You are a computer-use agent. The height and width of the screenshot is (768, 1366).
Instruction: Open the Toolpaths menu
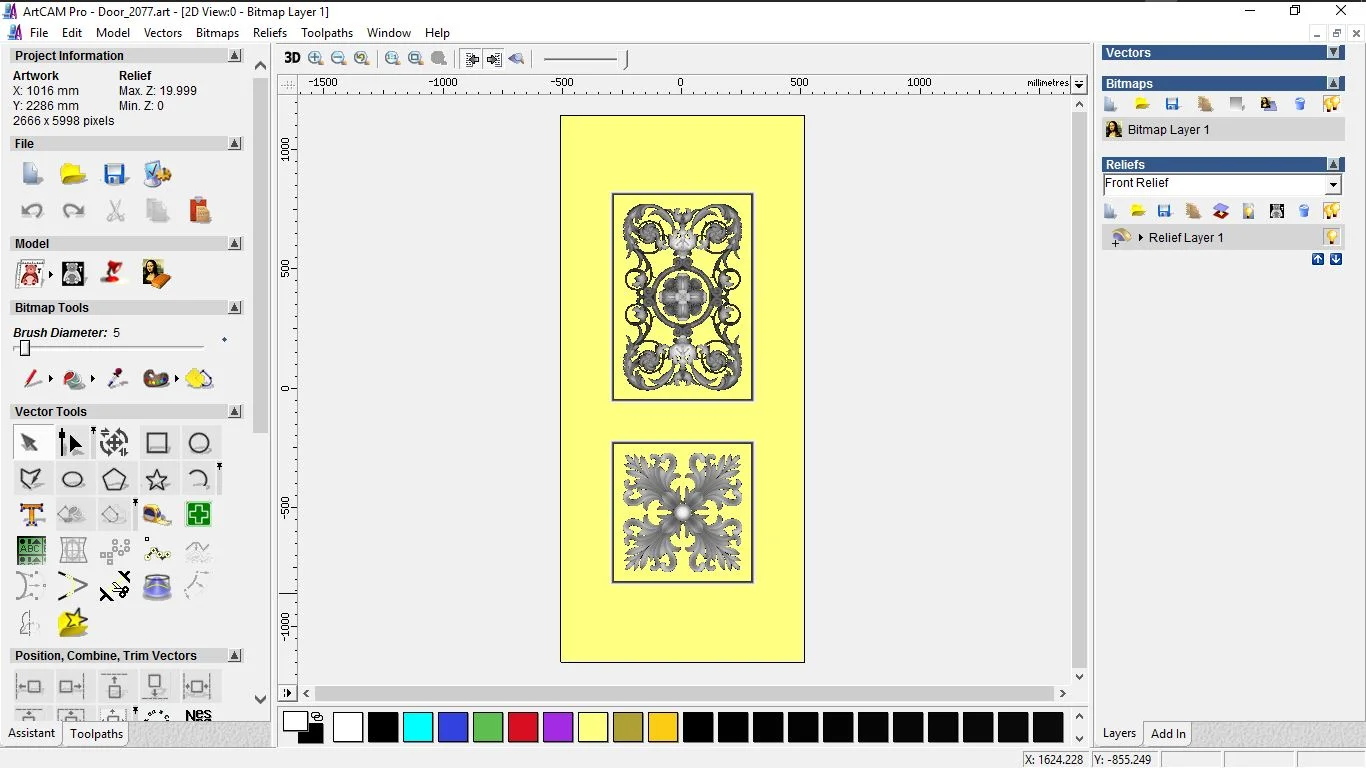pyautogui.click(x=327, y=32)
